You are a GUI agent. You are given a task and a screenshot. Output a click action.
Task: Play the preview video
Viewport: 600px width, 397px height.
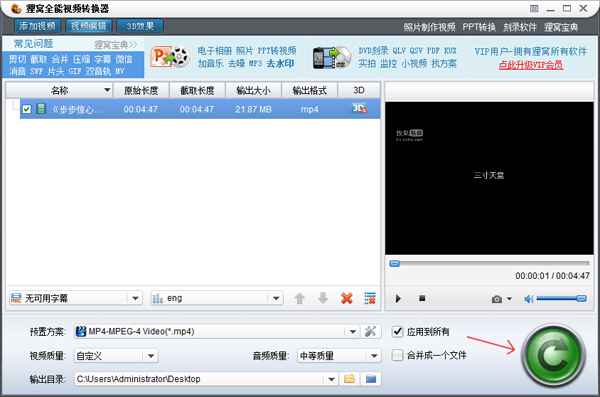[x=398, y=298]
